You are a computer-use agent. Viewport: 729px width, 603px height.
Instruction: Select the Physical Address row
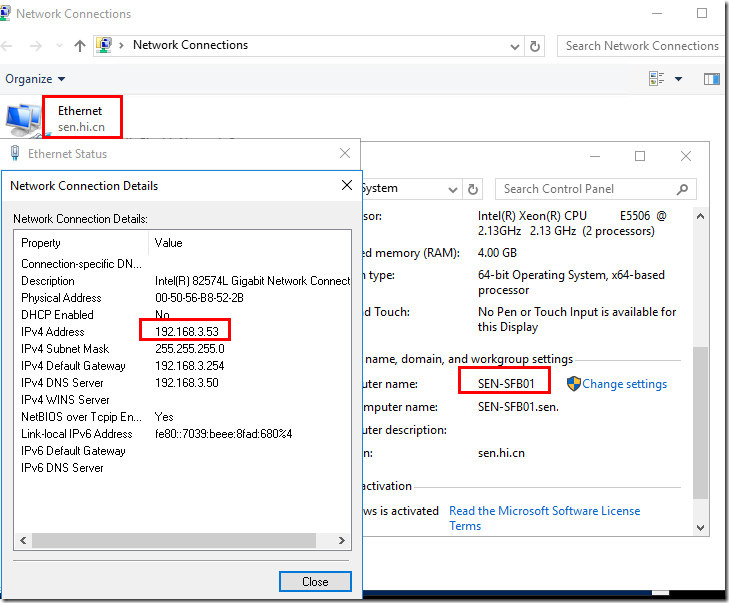(x=182, y=298)
